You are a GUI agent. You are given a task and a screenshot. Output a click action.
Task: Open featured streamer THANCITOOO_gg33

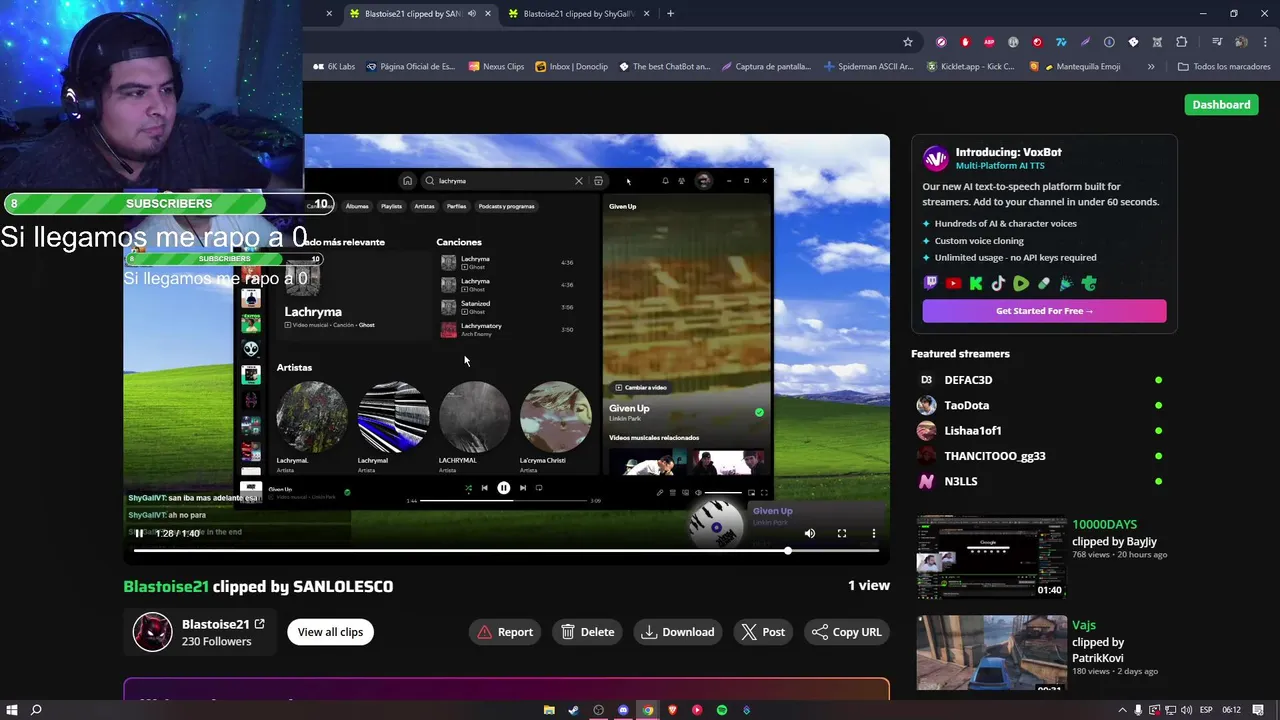pyautogui.click(x=994, y=456)
